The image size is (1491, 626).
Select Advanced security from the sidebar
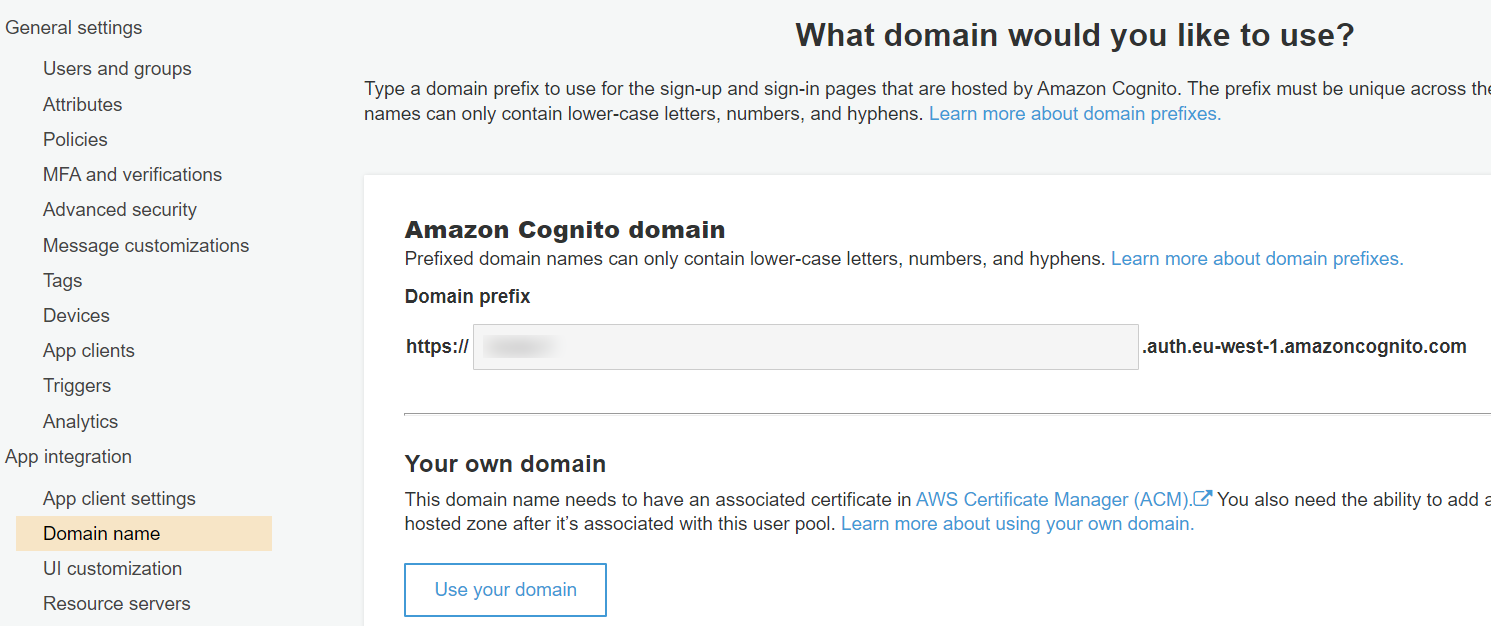pyautogui.click(x=119, y=209)
